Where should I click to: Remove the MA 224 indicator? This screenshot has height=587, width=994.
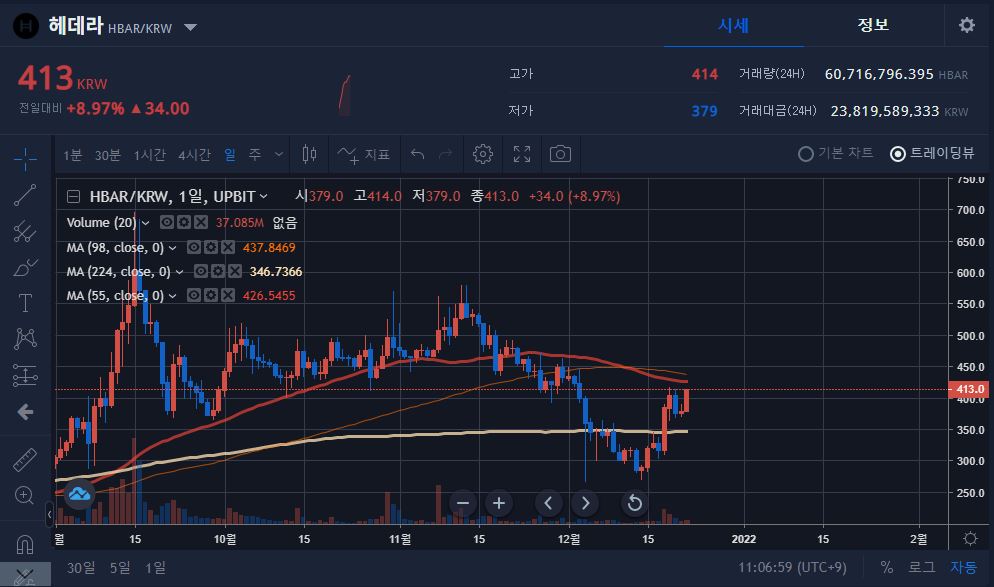pyautogui.click(x=235, y=271)
